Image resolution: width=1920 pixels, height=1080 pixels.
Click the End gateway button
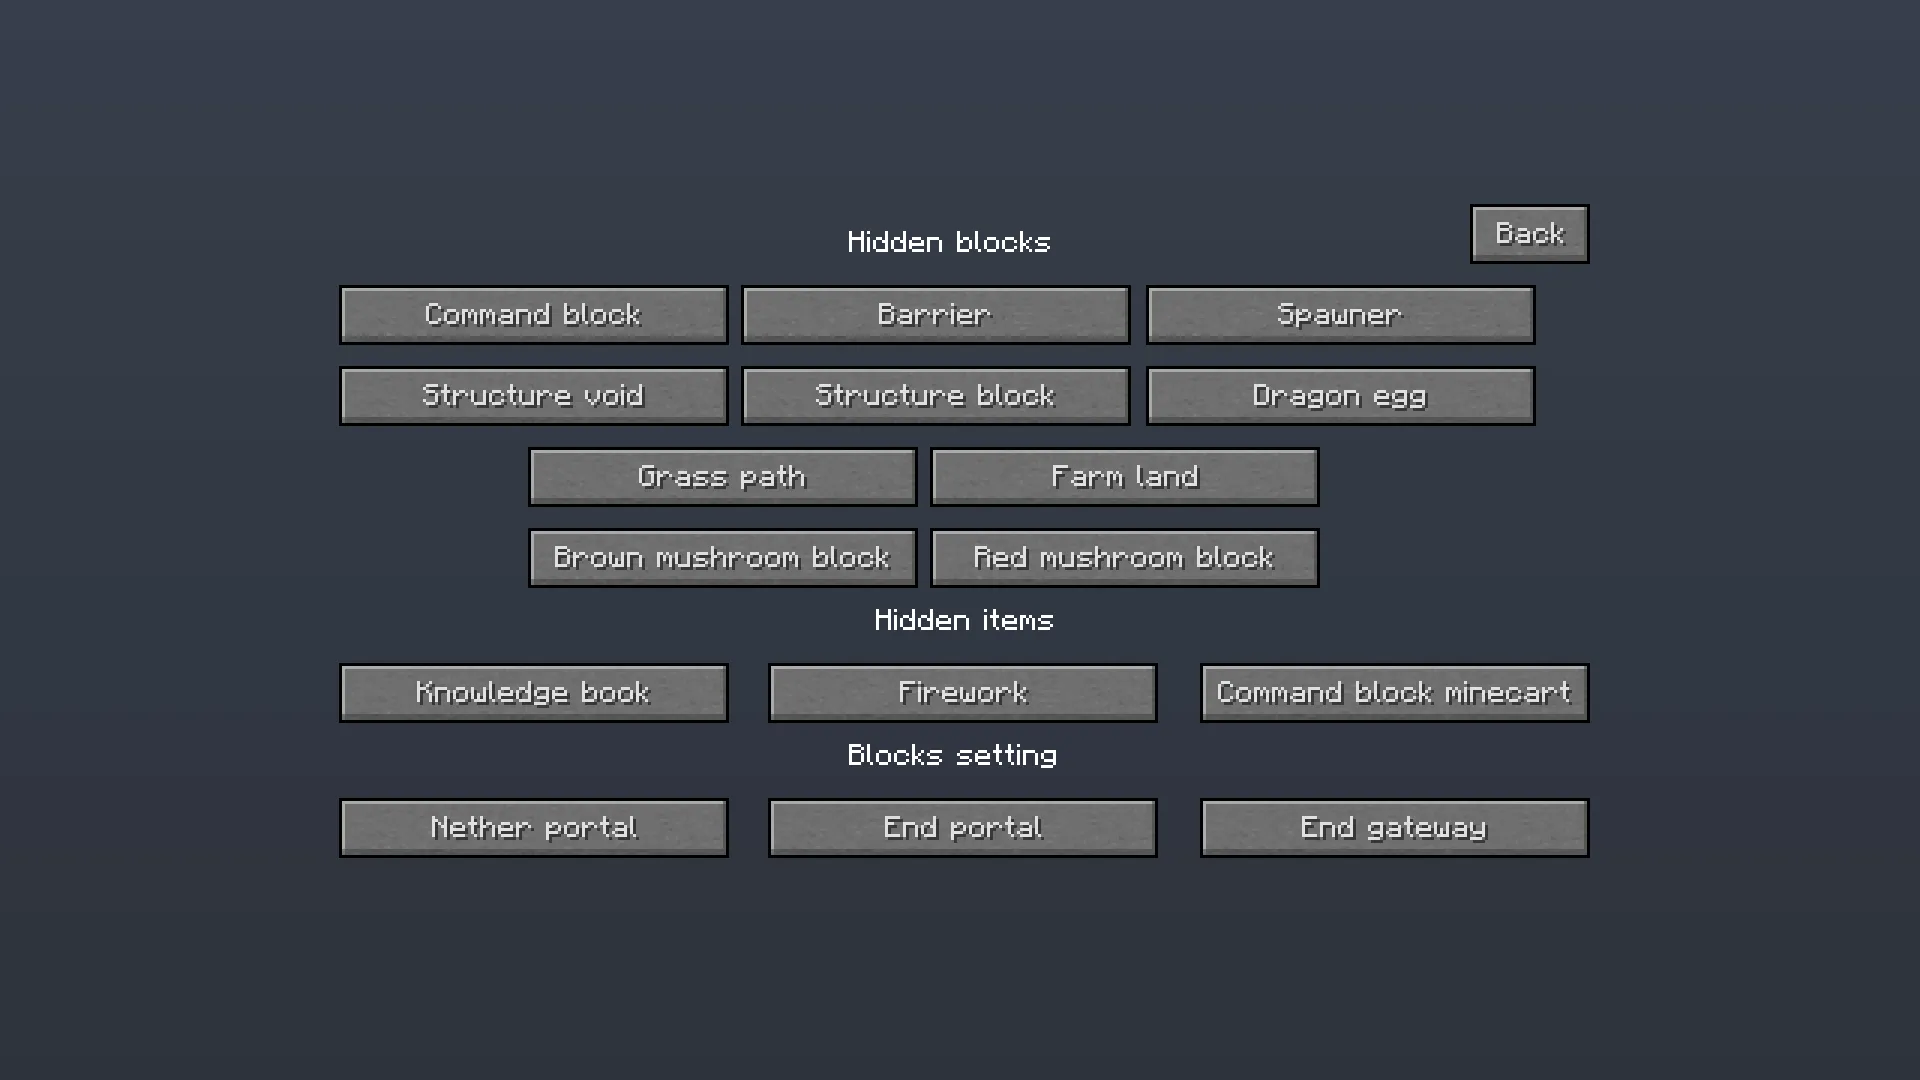pyautogui.click(x=1394, y=827)
